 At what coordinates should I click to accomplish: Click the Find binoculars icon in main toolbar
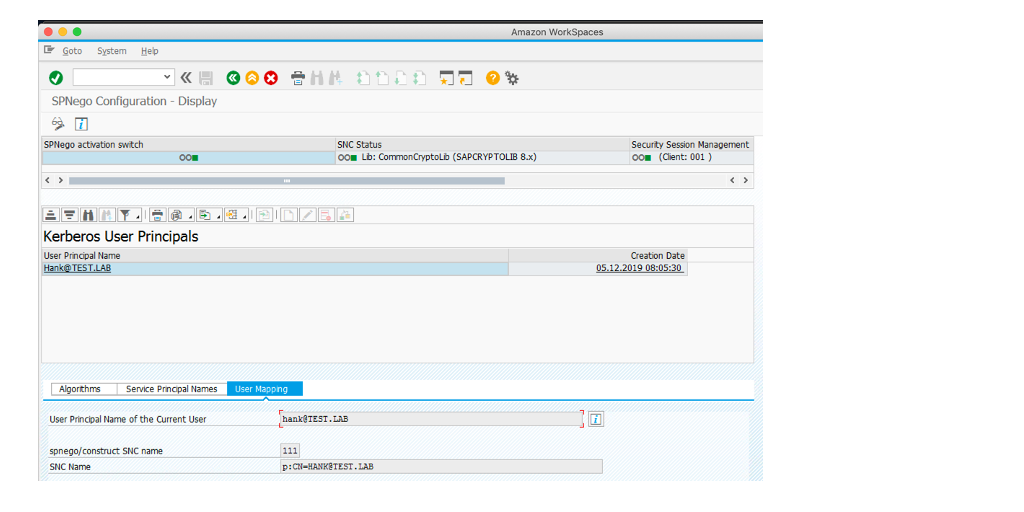(x=317, y=78)
